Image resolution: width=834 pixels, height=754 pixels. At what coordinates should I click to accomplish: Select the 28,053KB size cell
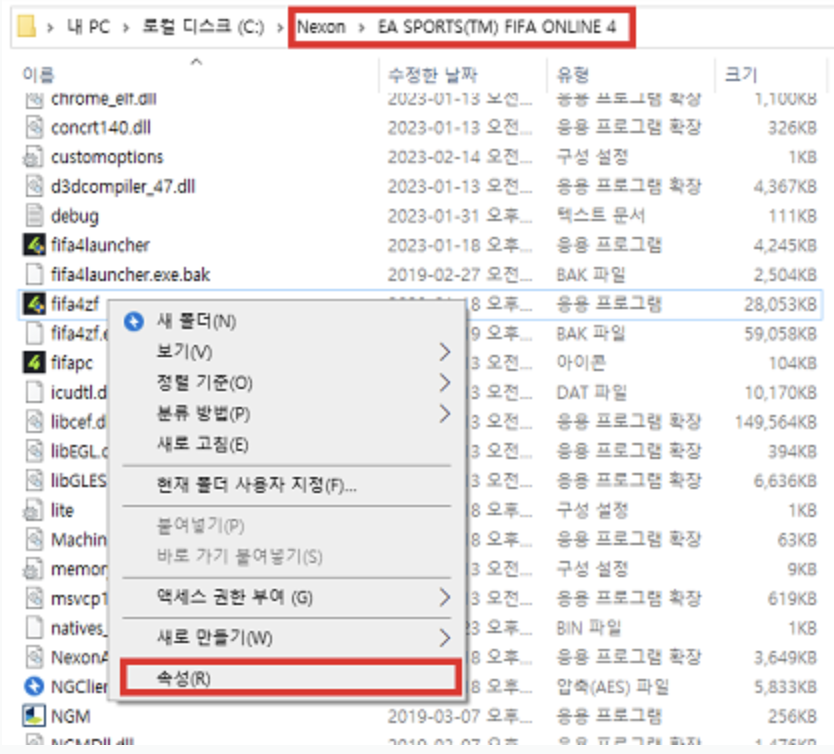[x=780, y=304]
